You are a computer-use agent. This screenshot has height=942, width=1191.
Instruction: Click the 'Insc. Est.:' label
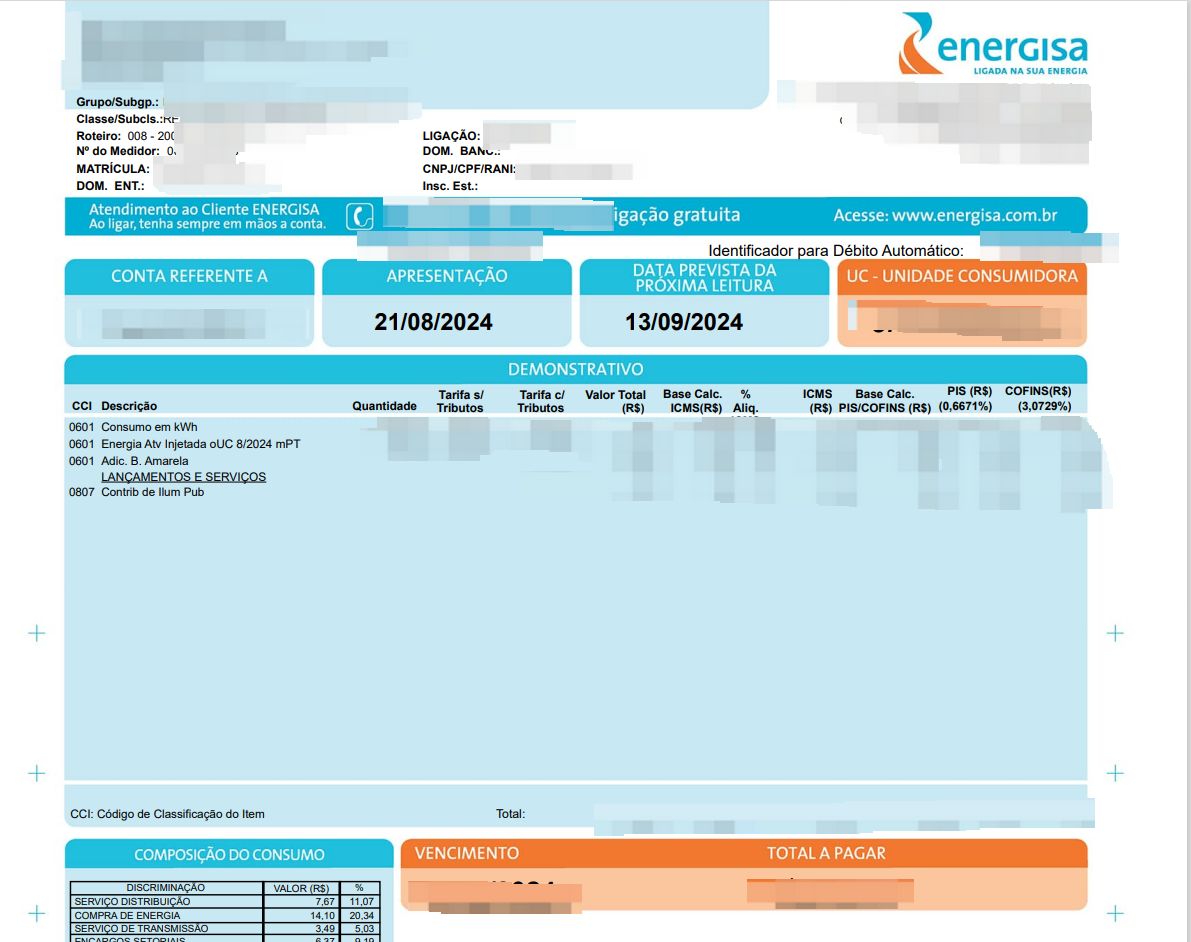coord(450,186)
